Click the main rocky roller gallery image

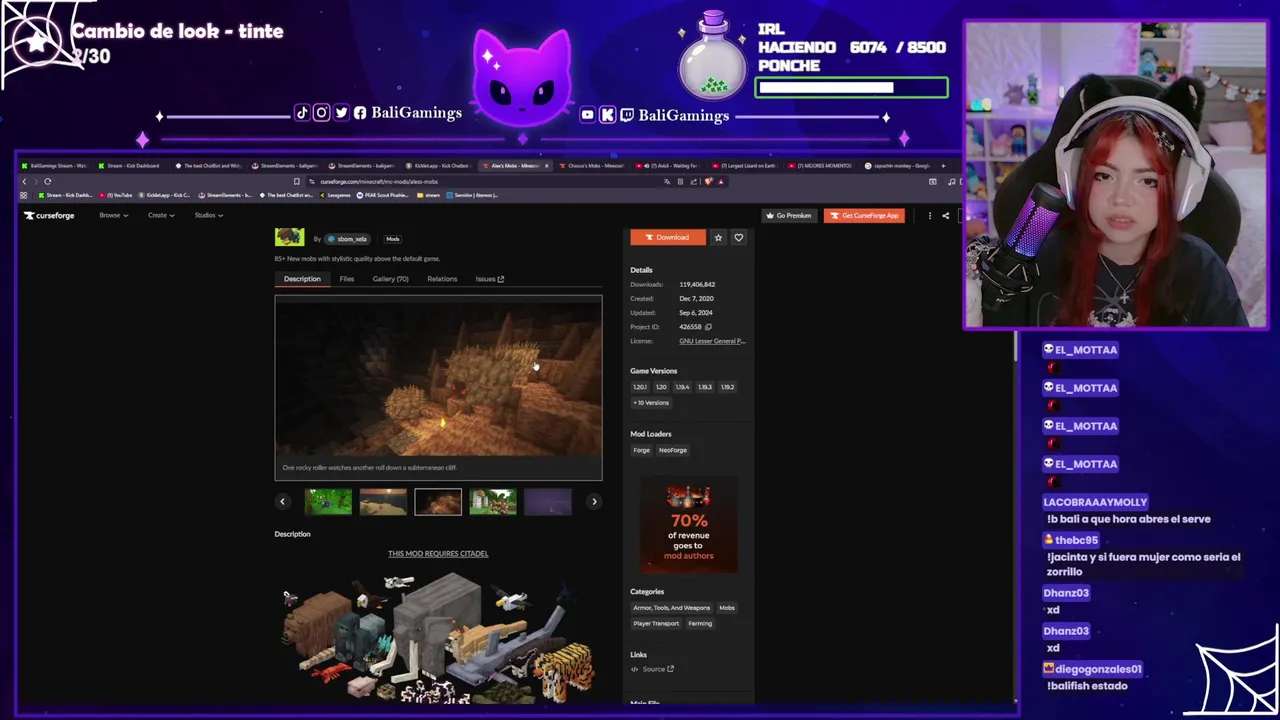click(x=438, y=377)
